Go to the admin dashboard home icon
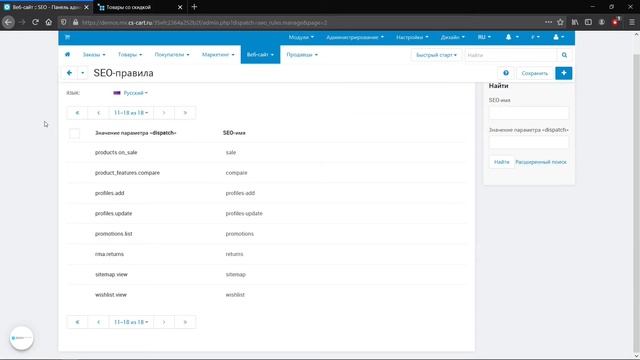 click(x=67, y=54)
